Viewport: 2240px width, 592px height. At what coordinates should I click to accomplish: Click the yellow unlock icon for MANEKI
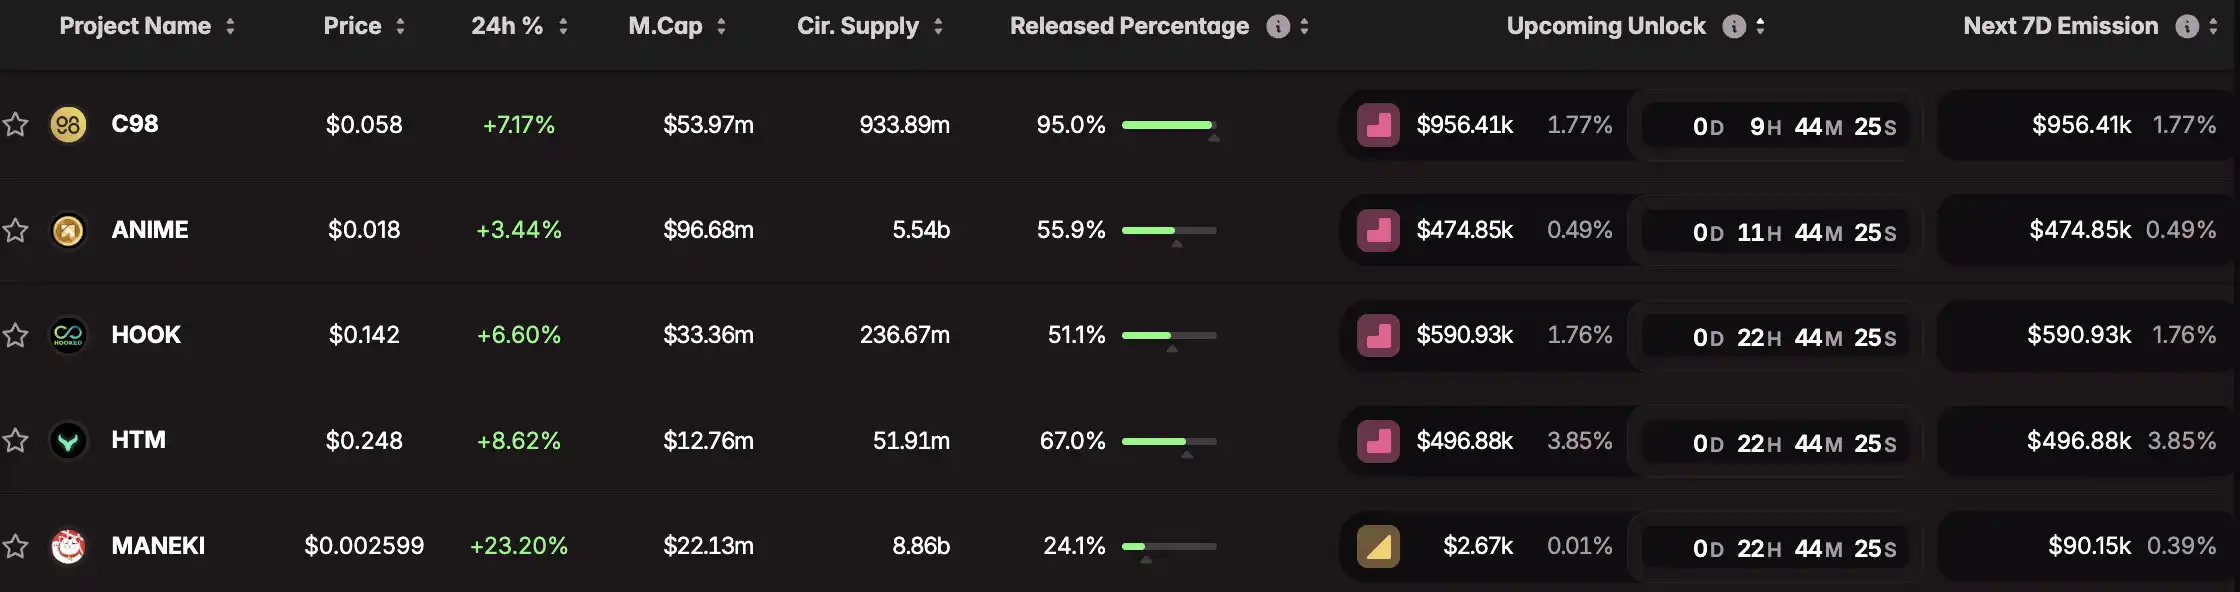pyautogui.click(x=1378, y=547)
